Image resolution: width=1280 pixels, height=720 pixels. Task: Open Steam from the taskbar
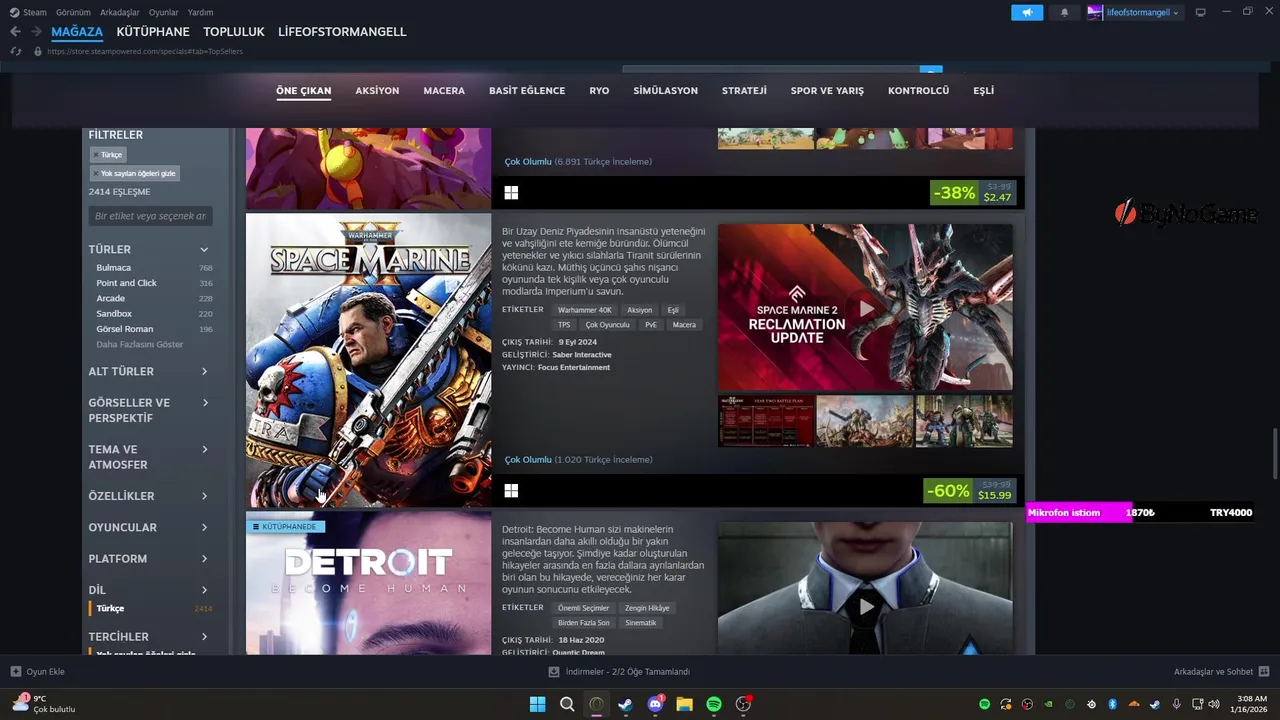(626, 704)
